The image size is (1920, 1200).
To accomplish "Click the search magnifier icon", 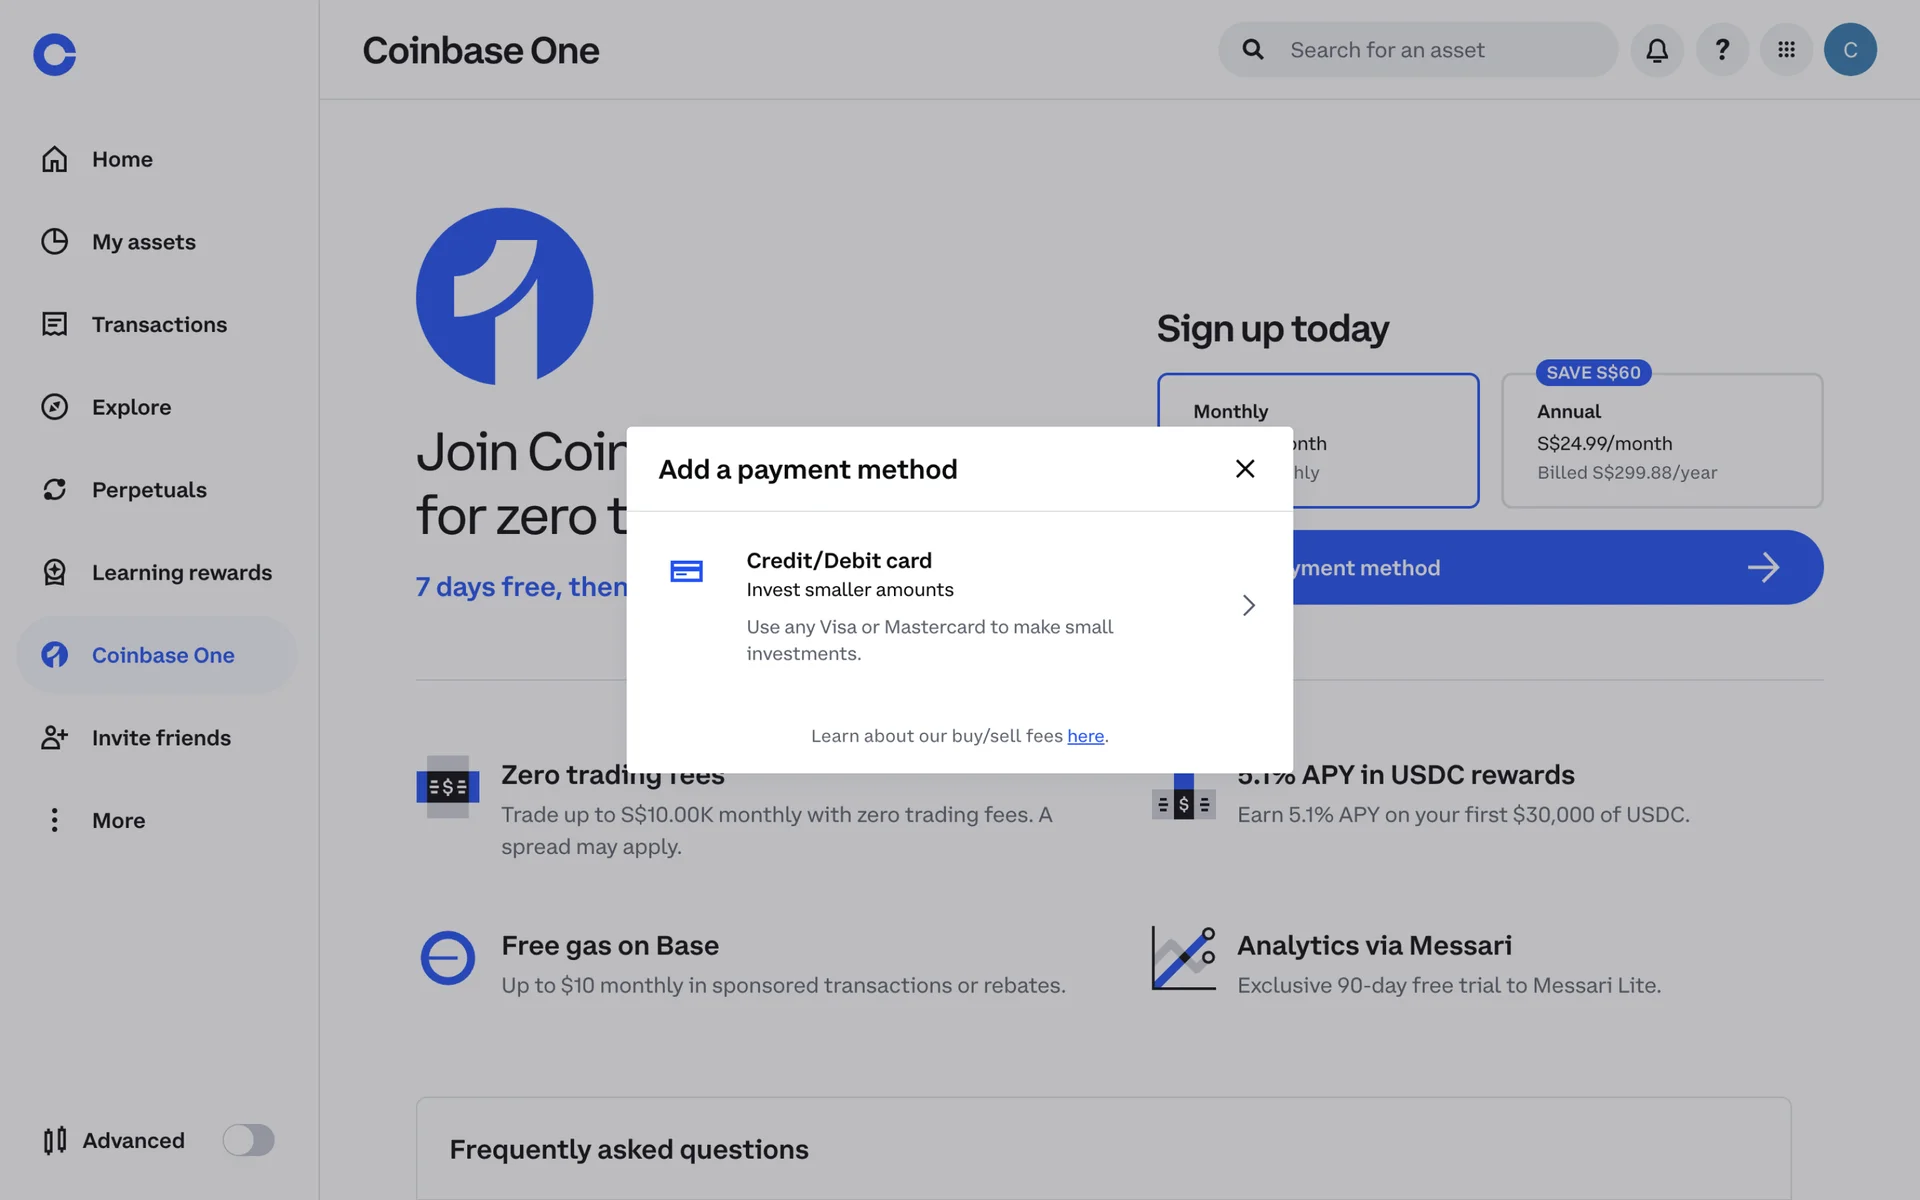I will (x=1253, y=50).
